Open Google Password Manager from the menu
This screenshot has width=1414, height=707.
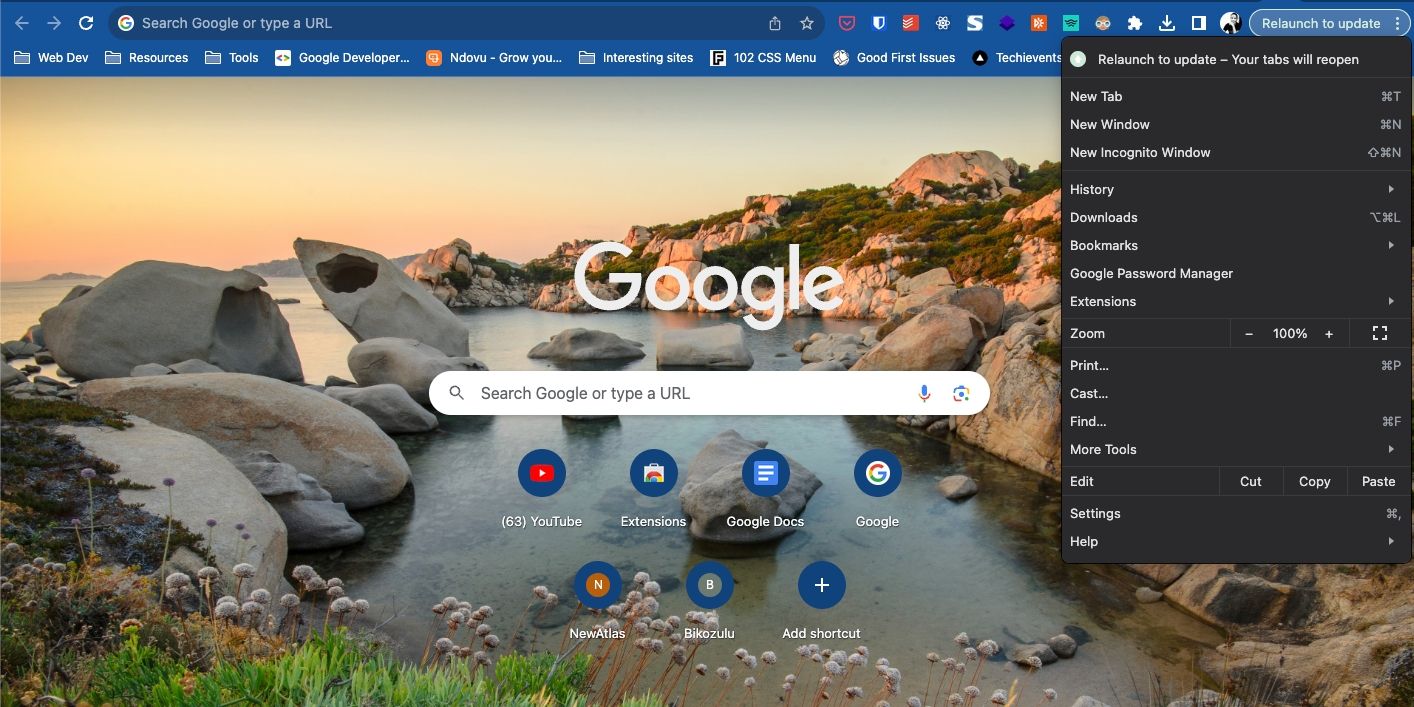1150,273
